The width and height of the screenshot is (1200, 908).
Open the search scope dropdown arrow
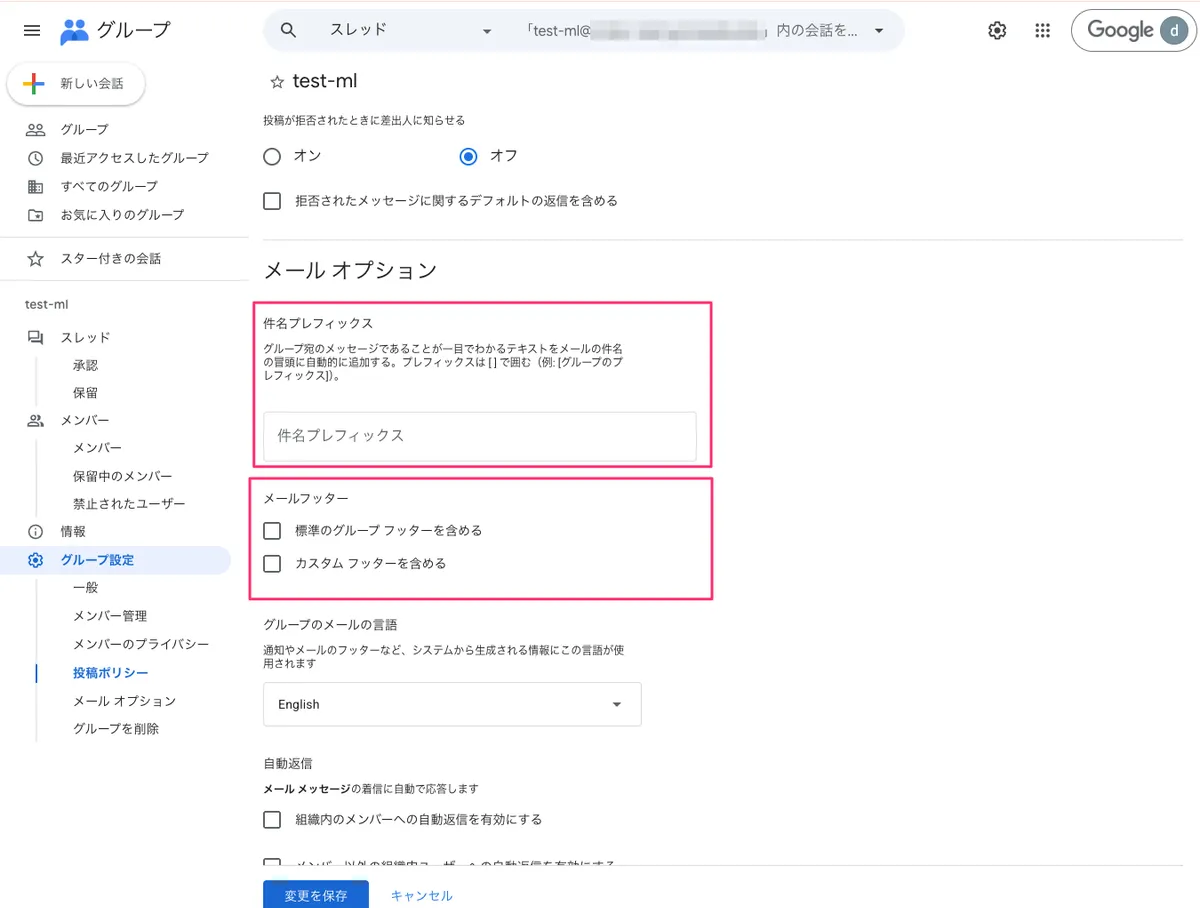tap(879, 30)
